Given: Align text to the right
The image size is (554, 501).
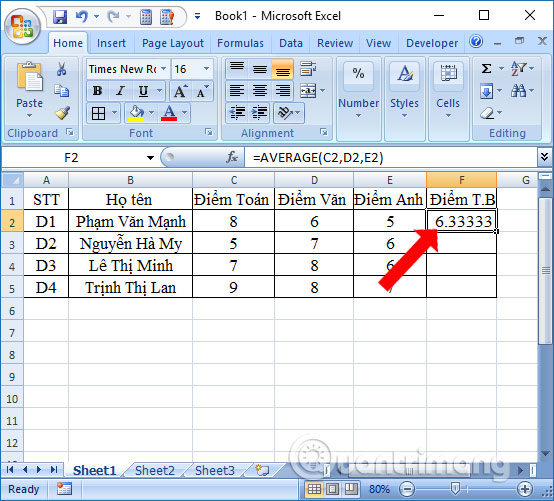Looking at the screenshot, I should click(283, 91).
